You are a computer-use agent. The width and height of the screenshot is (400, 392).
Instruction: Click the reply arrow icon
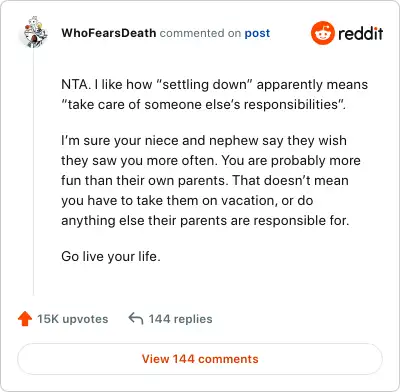(x=136, y=318)
